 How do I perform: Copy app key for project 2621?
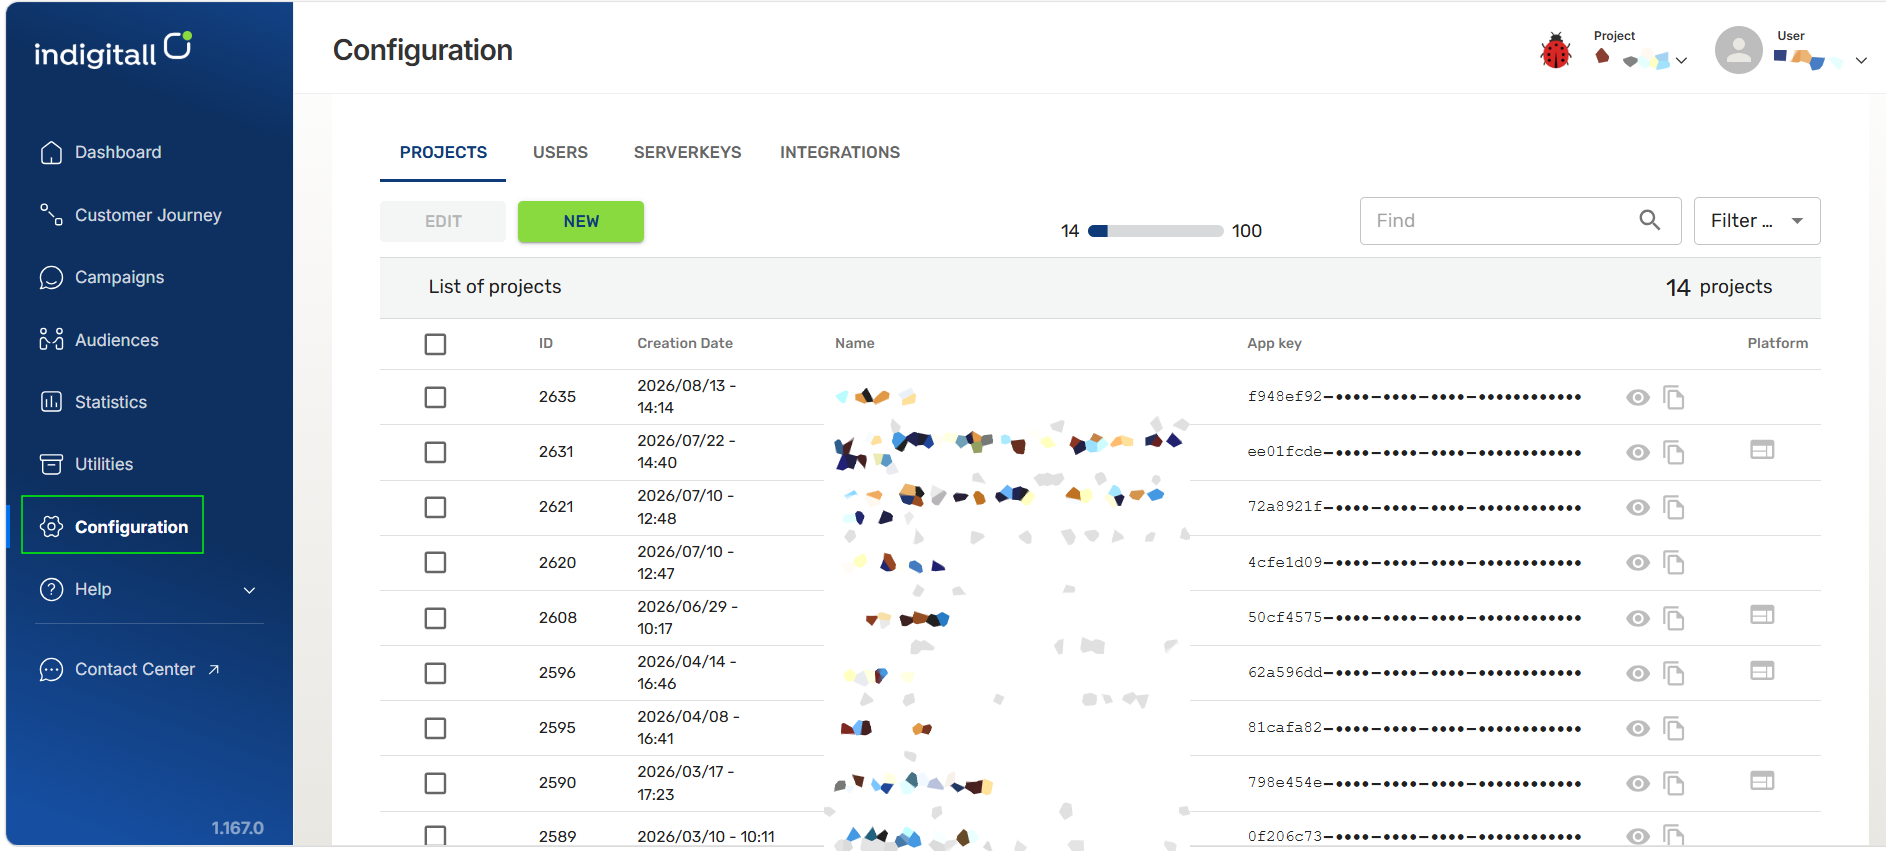click(x=1674, y=507)
